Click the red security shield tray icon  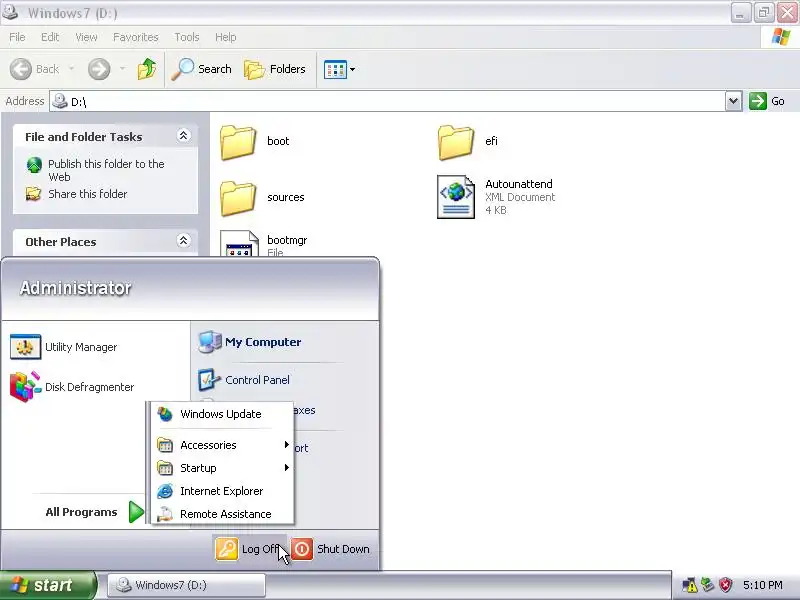tap(726, 585)
